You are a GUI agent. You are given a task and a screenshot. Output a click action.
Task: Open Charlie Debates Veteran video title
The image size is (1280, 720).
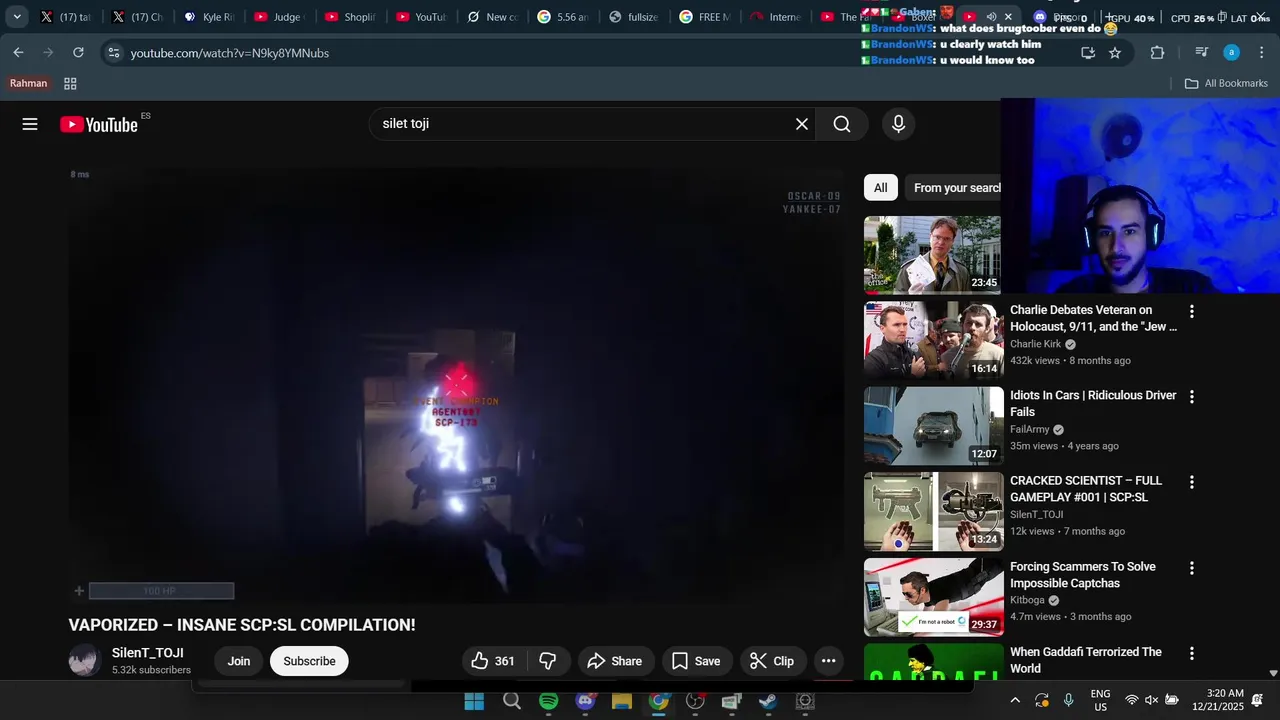1093,318
